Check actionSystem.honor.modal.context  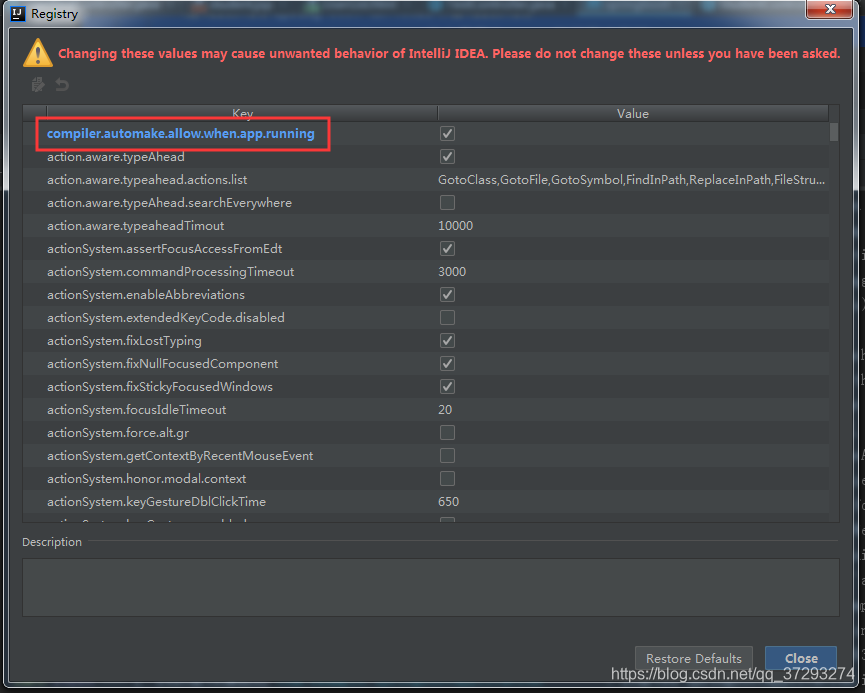[446, 478]
